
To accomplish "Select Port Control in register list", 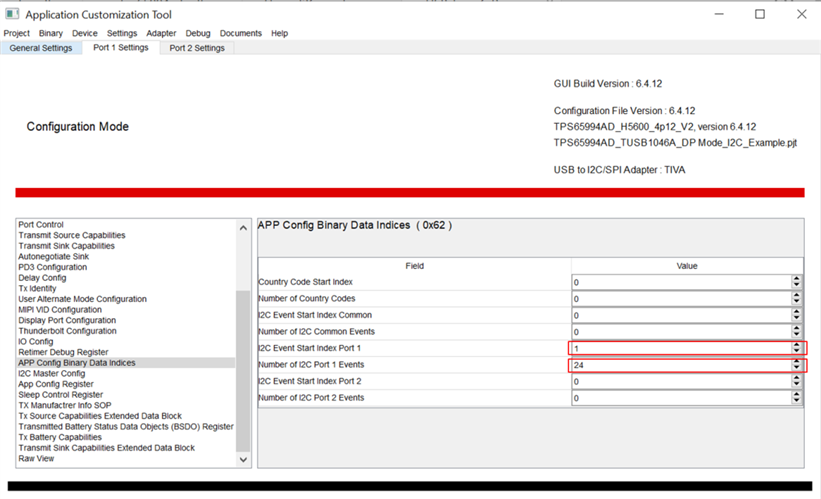I will point(41,225).
